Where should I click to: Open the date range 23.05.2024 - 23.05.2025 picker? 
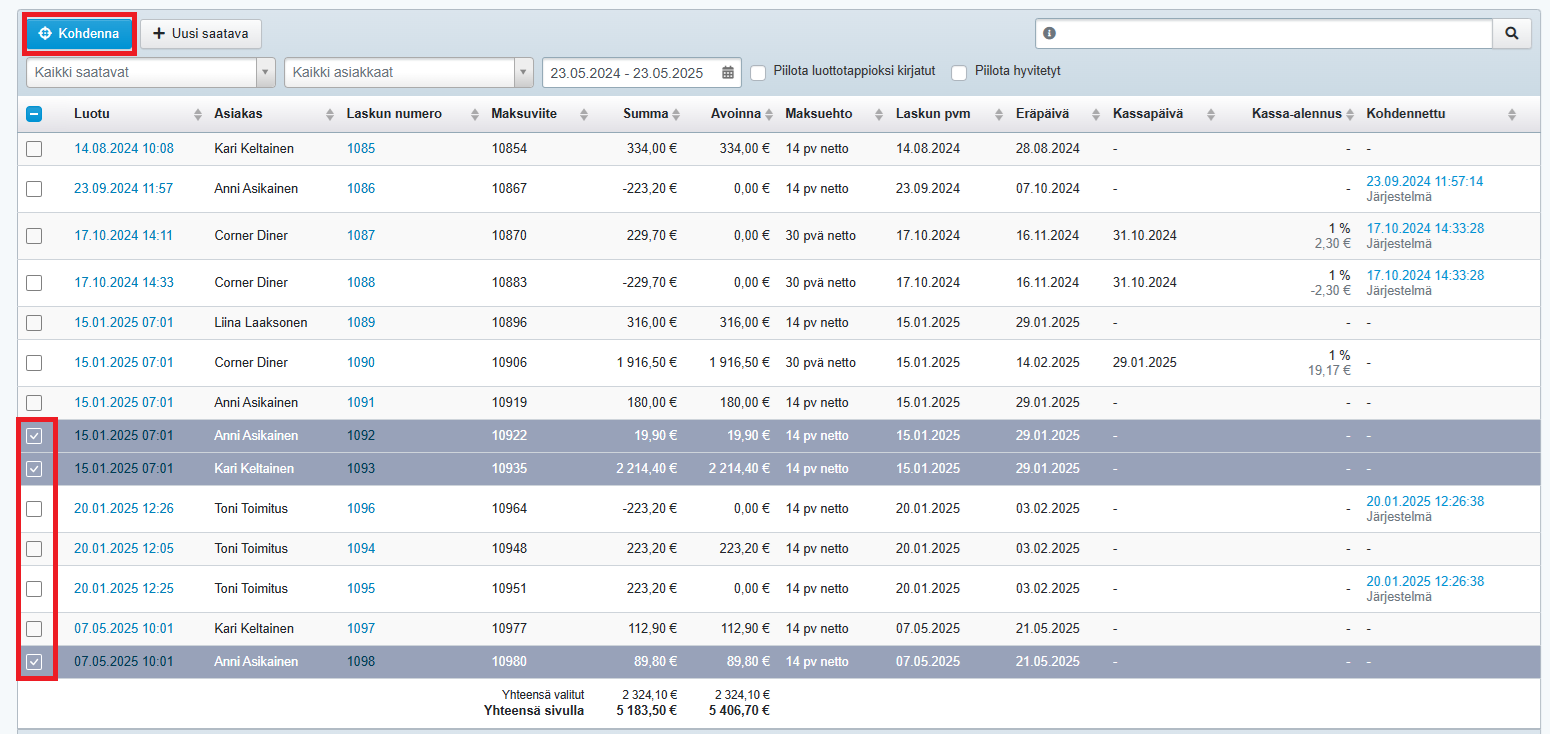pos(630,73)
